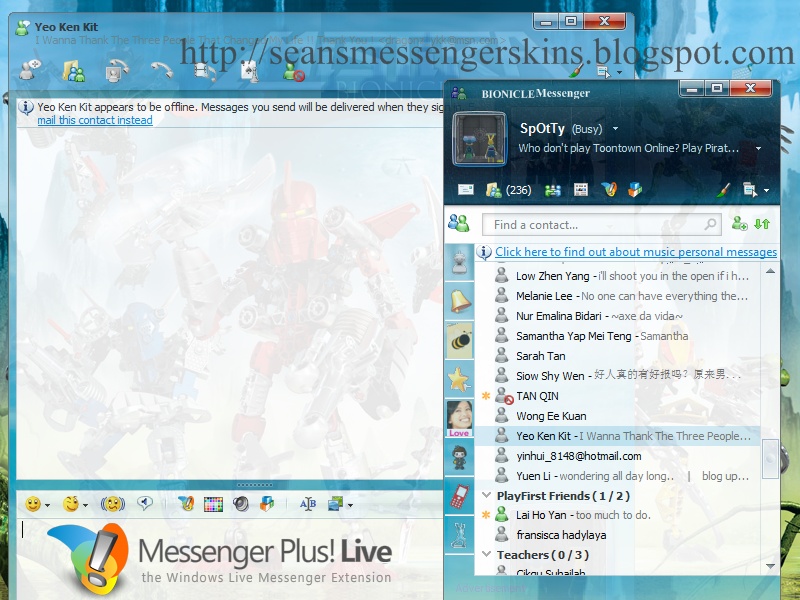Click the voice clip icon

[x=145, y=504]
